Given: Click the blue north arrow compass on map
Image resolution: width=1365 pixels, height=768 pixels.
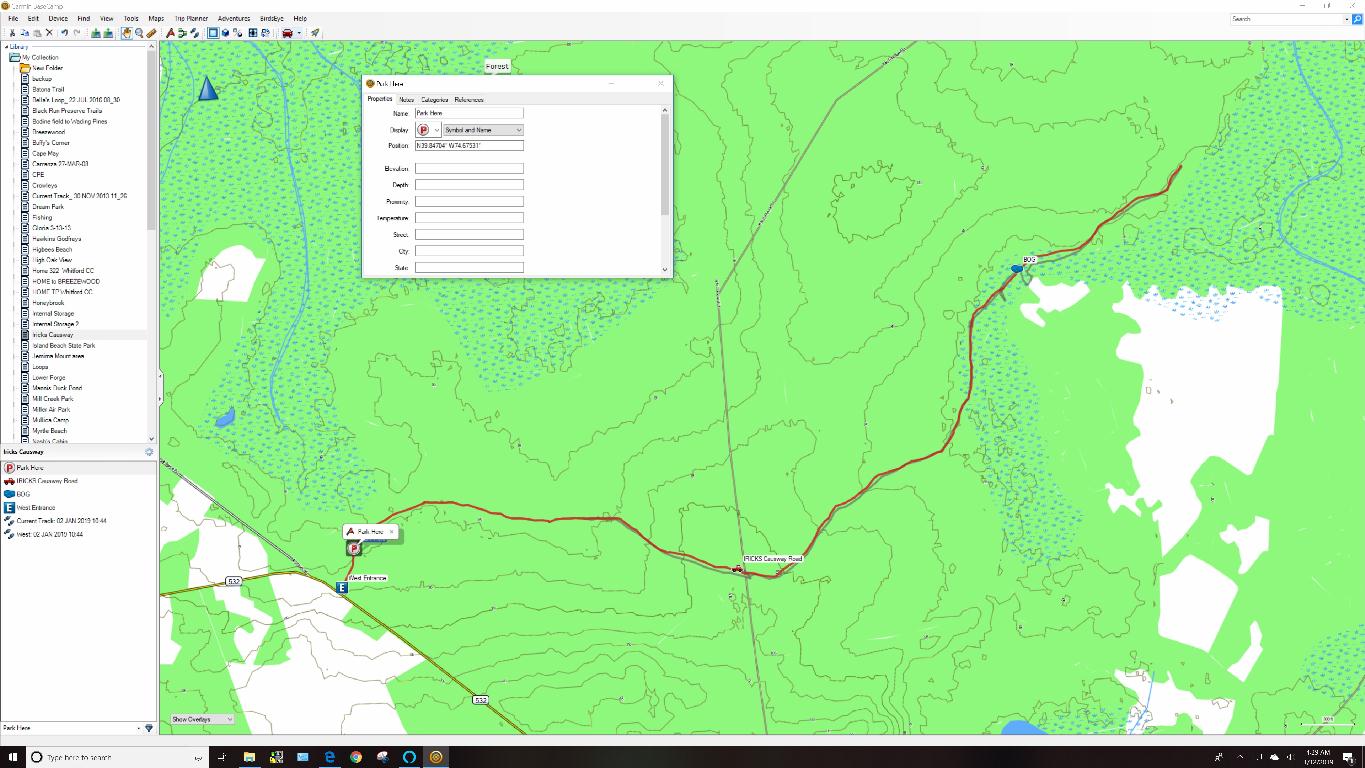Looking at the screenshot, I should point(208,89).
